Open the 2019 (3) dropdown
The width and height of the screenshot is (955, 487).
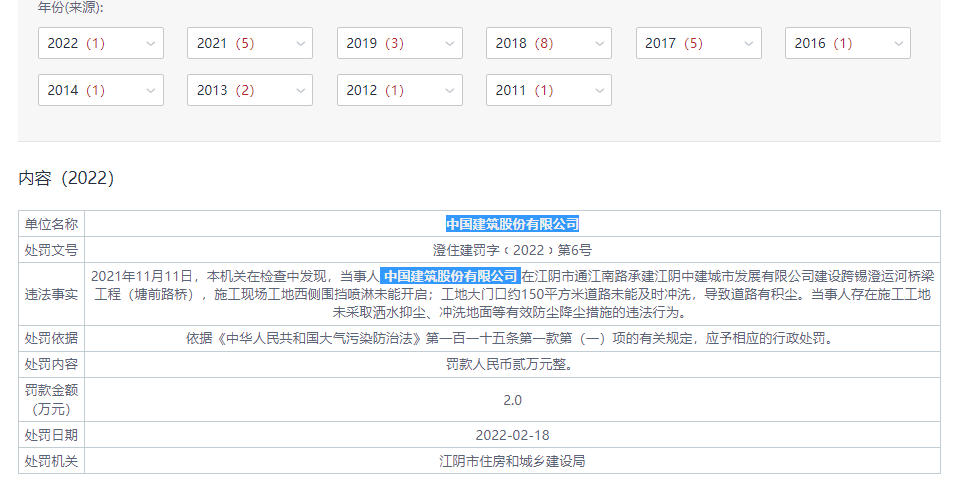point(399,43)
